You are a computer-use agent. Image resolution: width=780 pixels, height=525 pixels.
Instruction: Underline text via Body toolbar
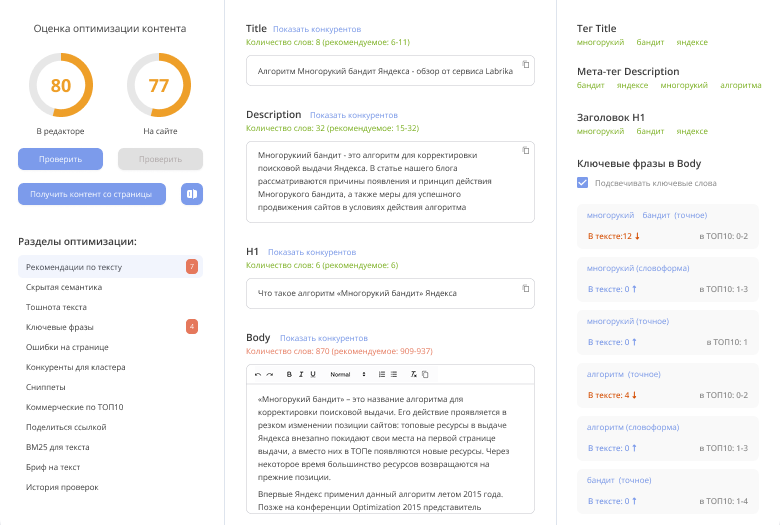pyautogui.click(x=313, y=374)
